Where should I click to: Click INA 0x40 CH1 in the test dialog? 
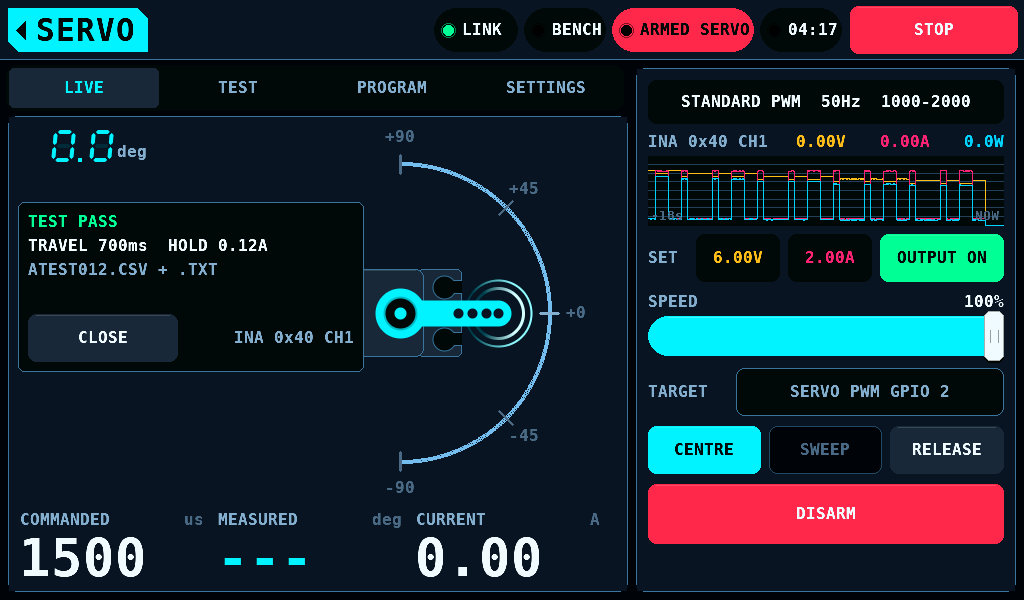(x=293, y=338)
